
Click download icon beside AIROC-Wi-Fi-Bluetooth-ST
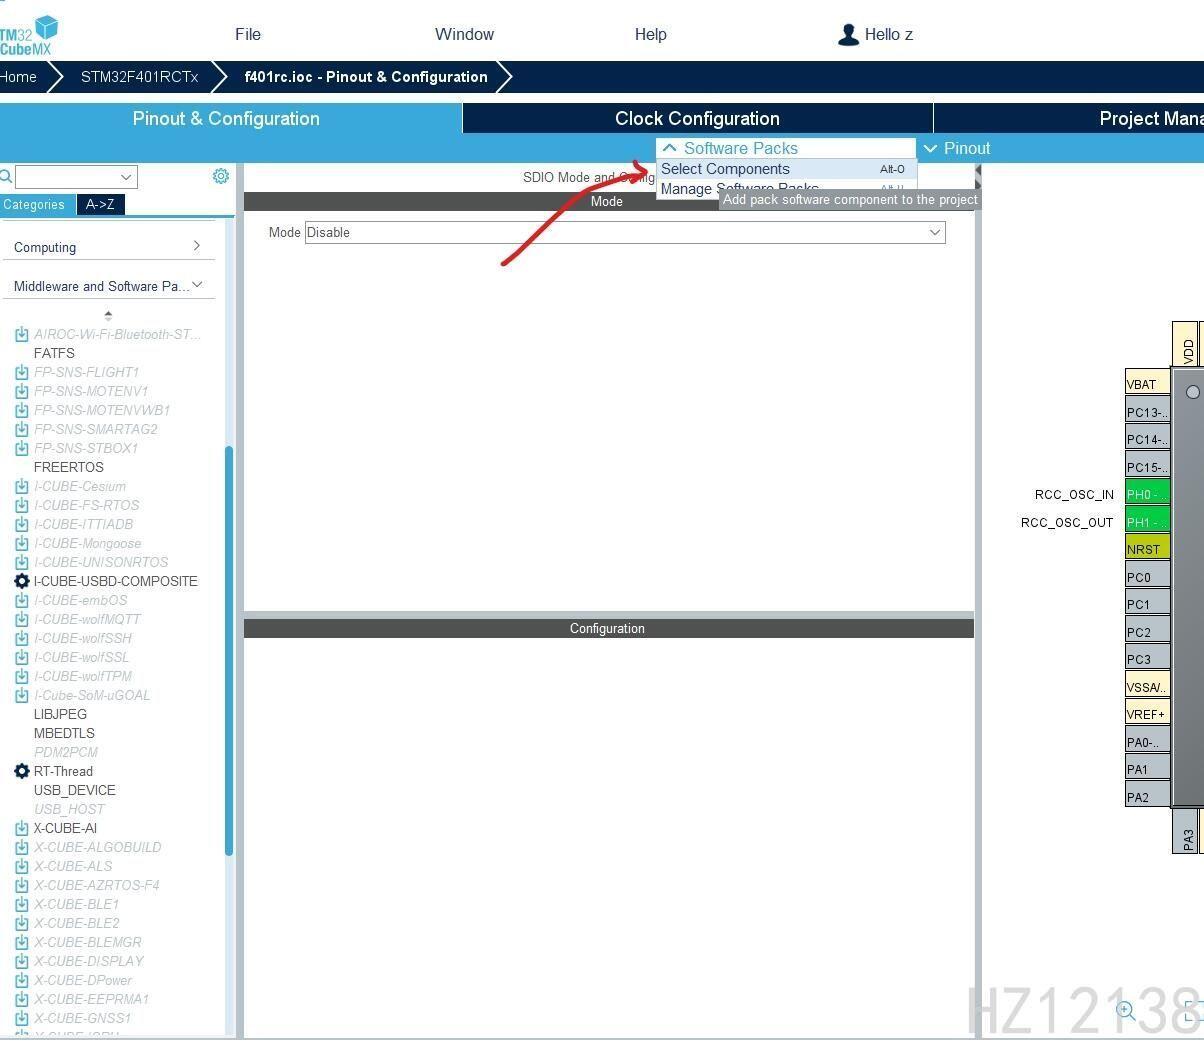coord(21,334)
